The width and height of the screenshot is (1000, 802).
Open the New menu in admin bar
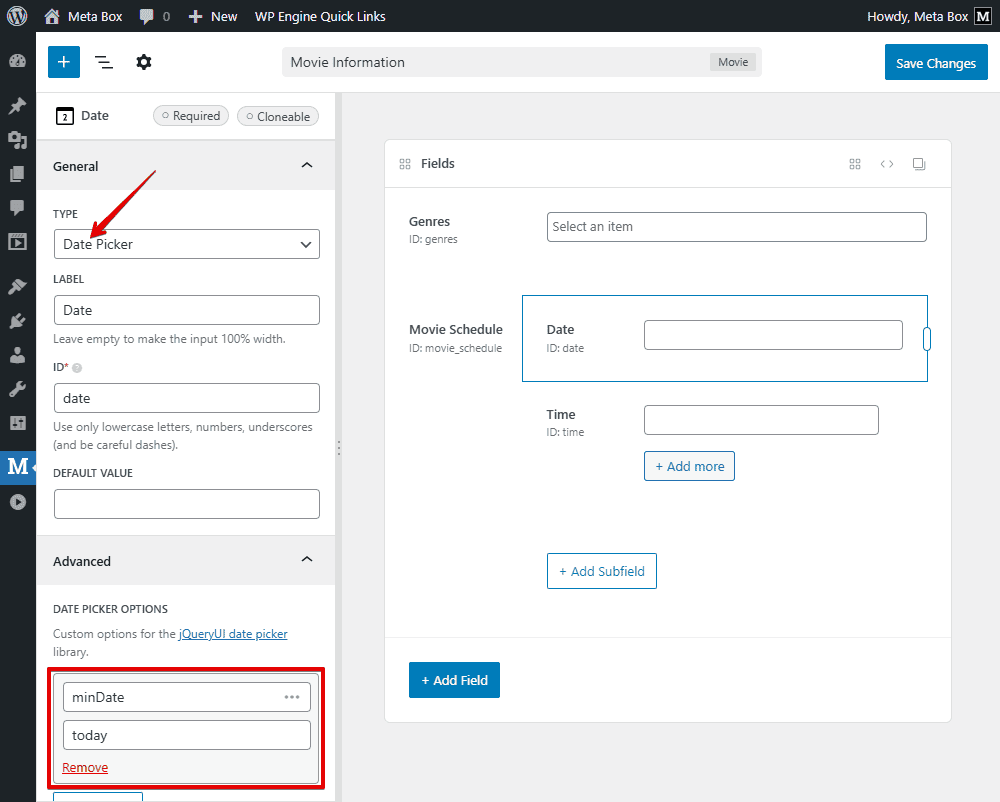[x=213, y=16]
